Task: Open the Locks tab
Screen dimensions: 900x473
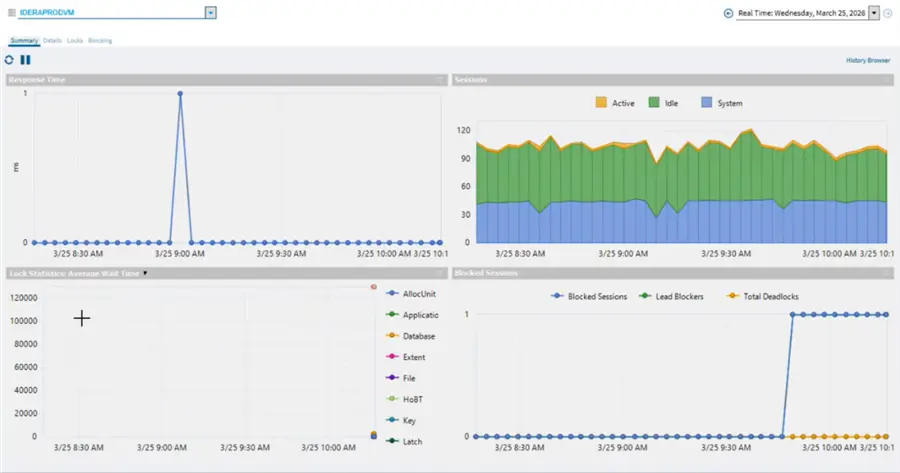Action: tap(75, 41)
